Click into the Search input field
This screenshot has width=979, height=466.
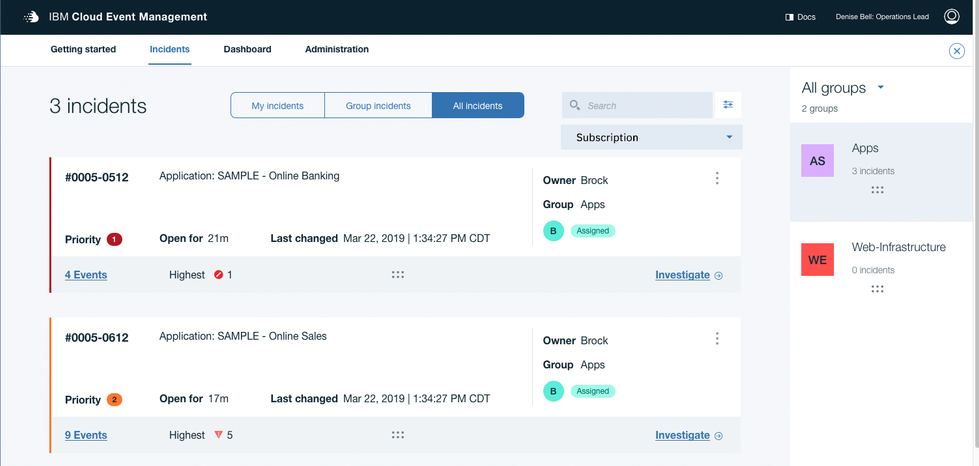pos(637,105)
